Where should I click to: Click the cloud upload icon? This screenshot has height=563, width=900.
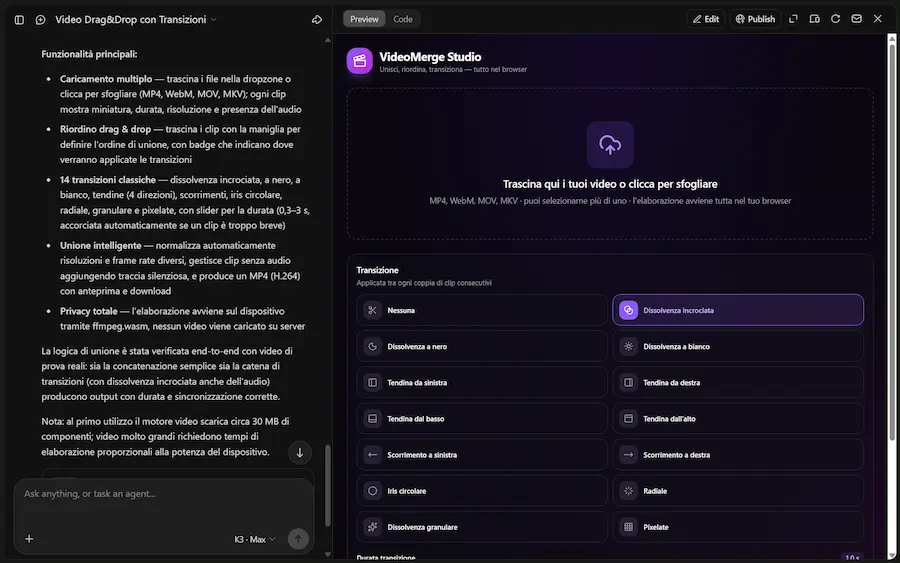tap(610, 145)
